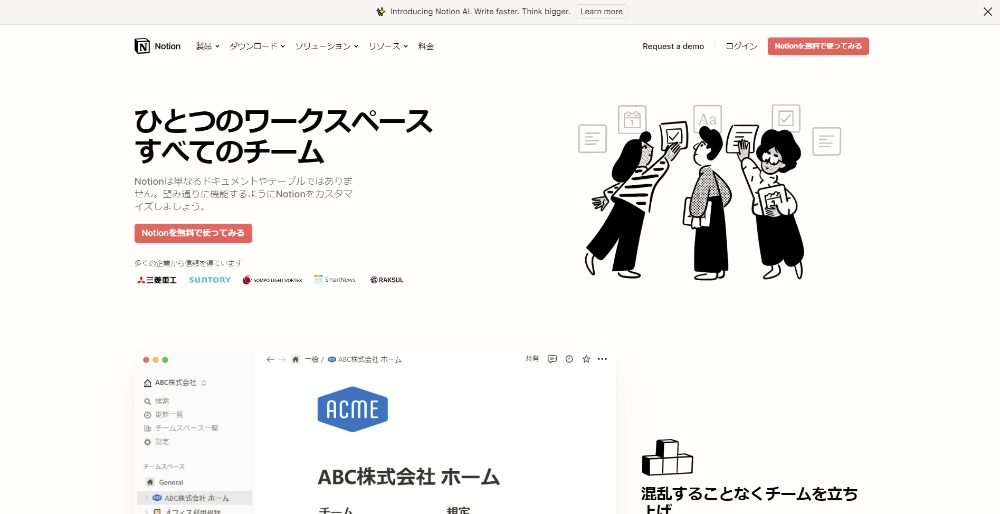Click the hero illustration of three people

(x=709, y=191)
